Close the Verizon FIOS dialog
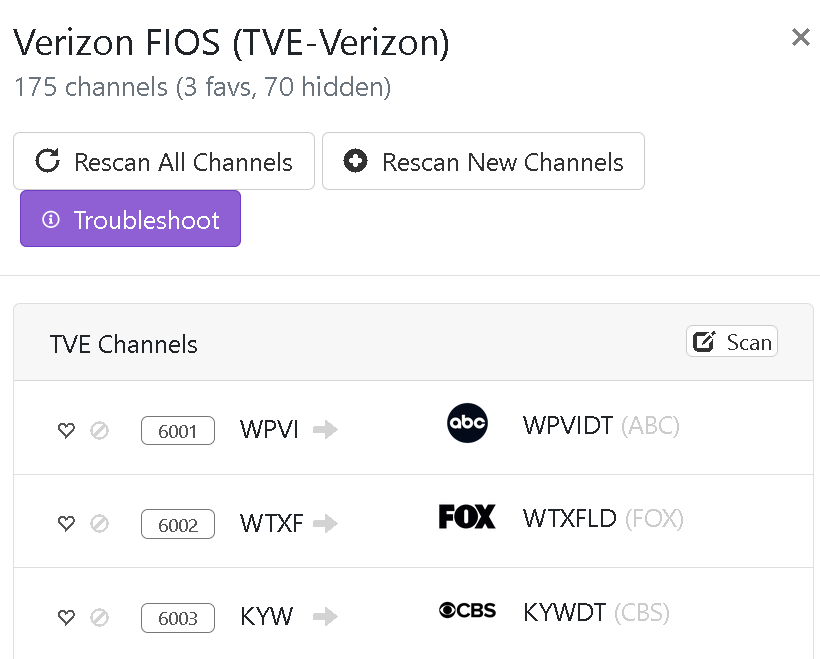 pos(800,38)
